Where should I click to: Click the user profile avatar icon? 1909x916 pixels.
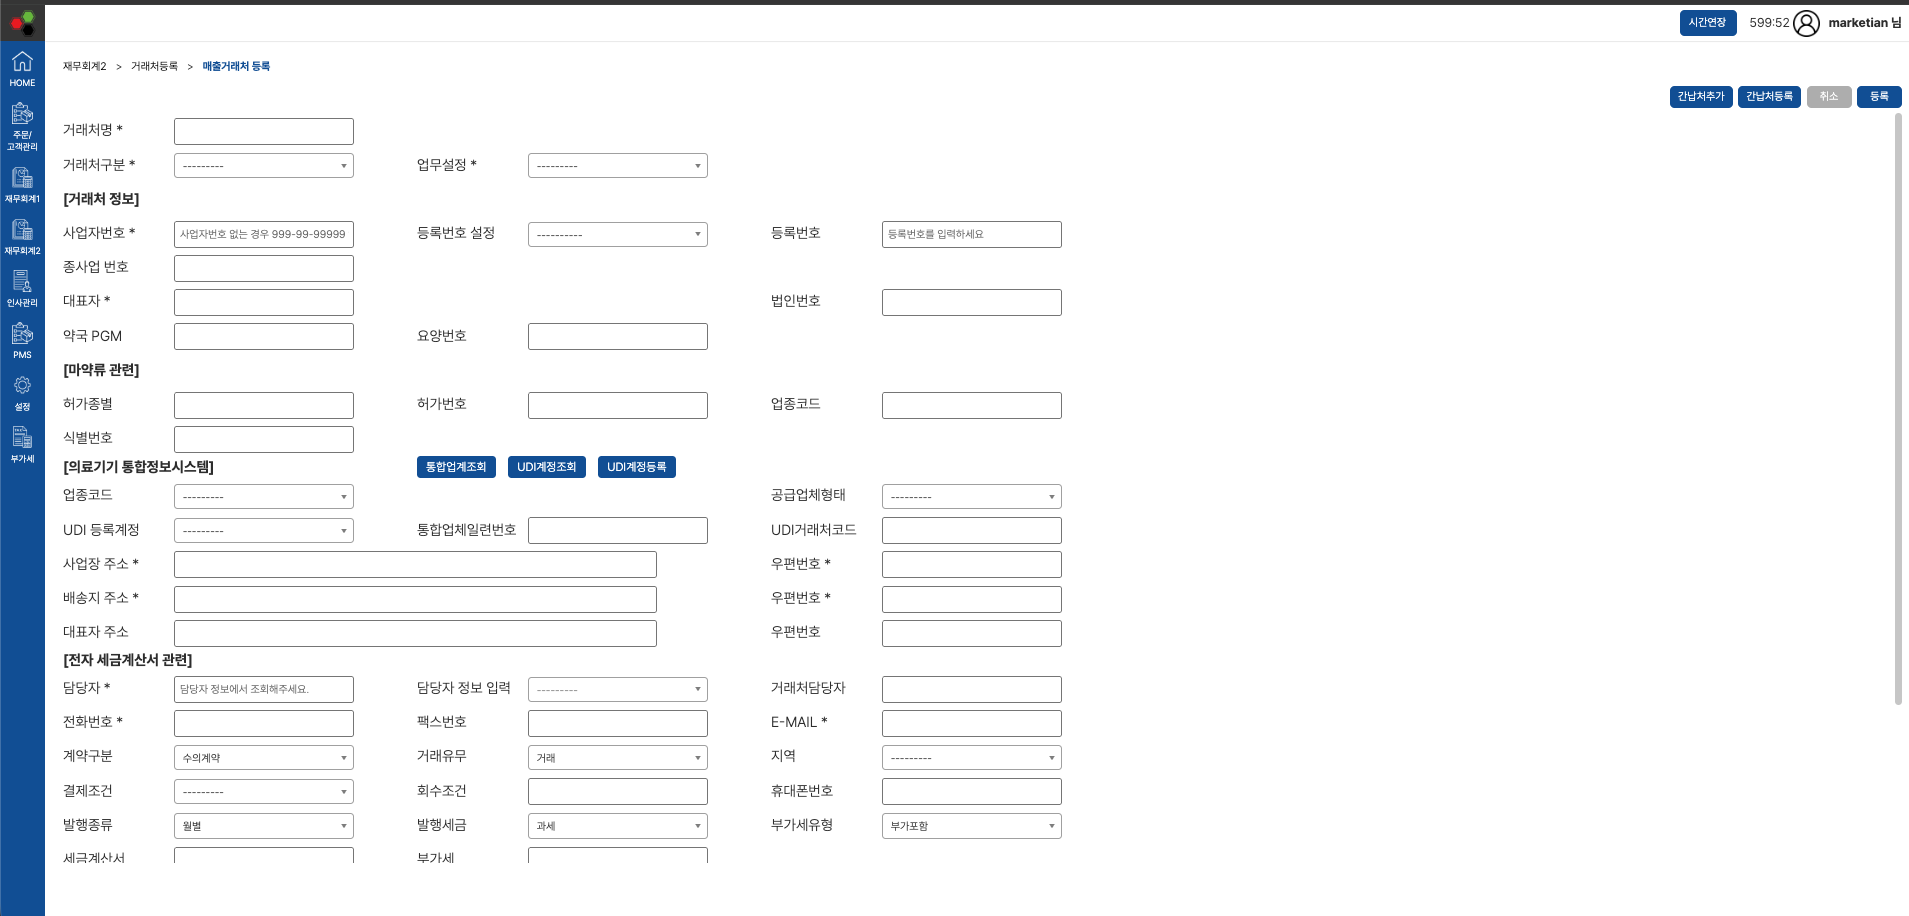tap(1806, 23)
